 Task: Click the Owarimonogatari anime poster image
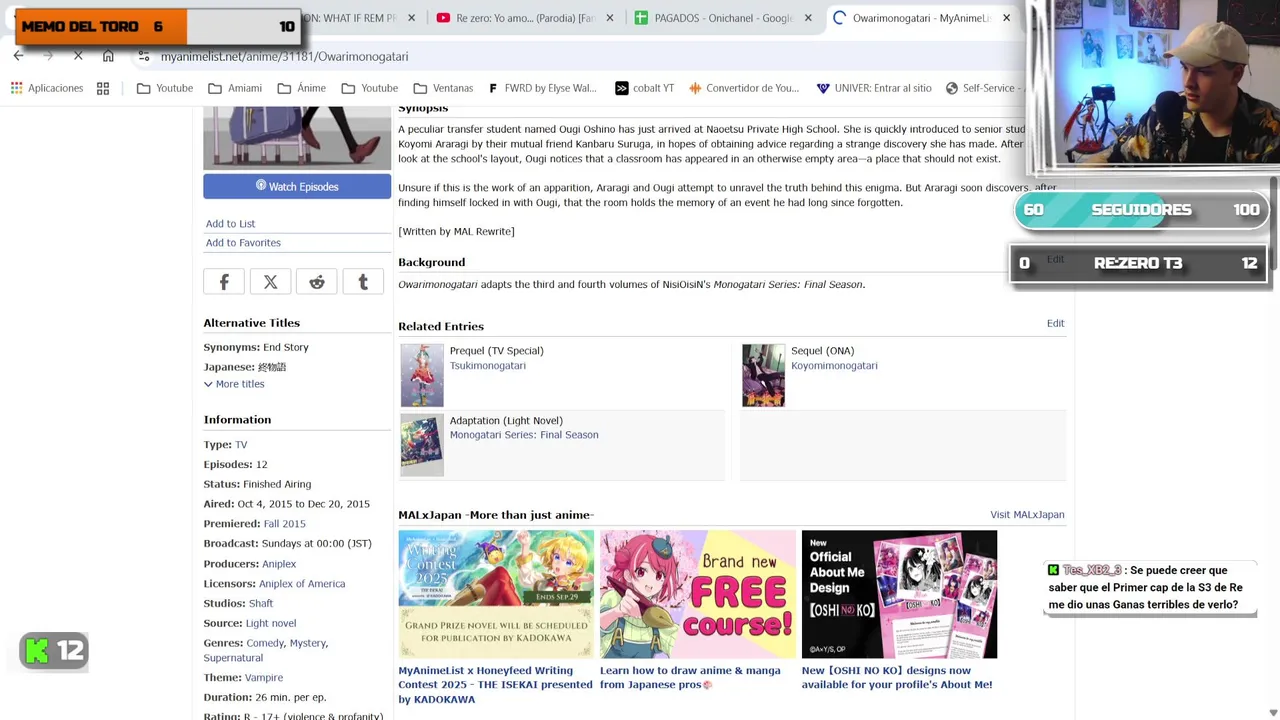coord(297,137)
